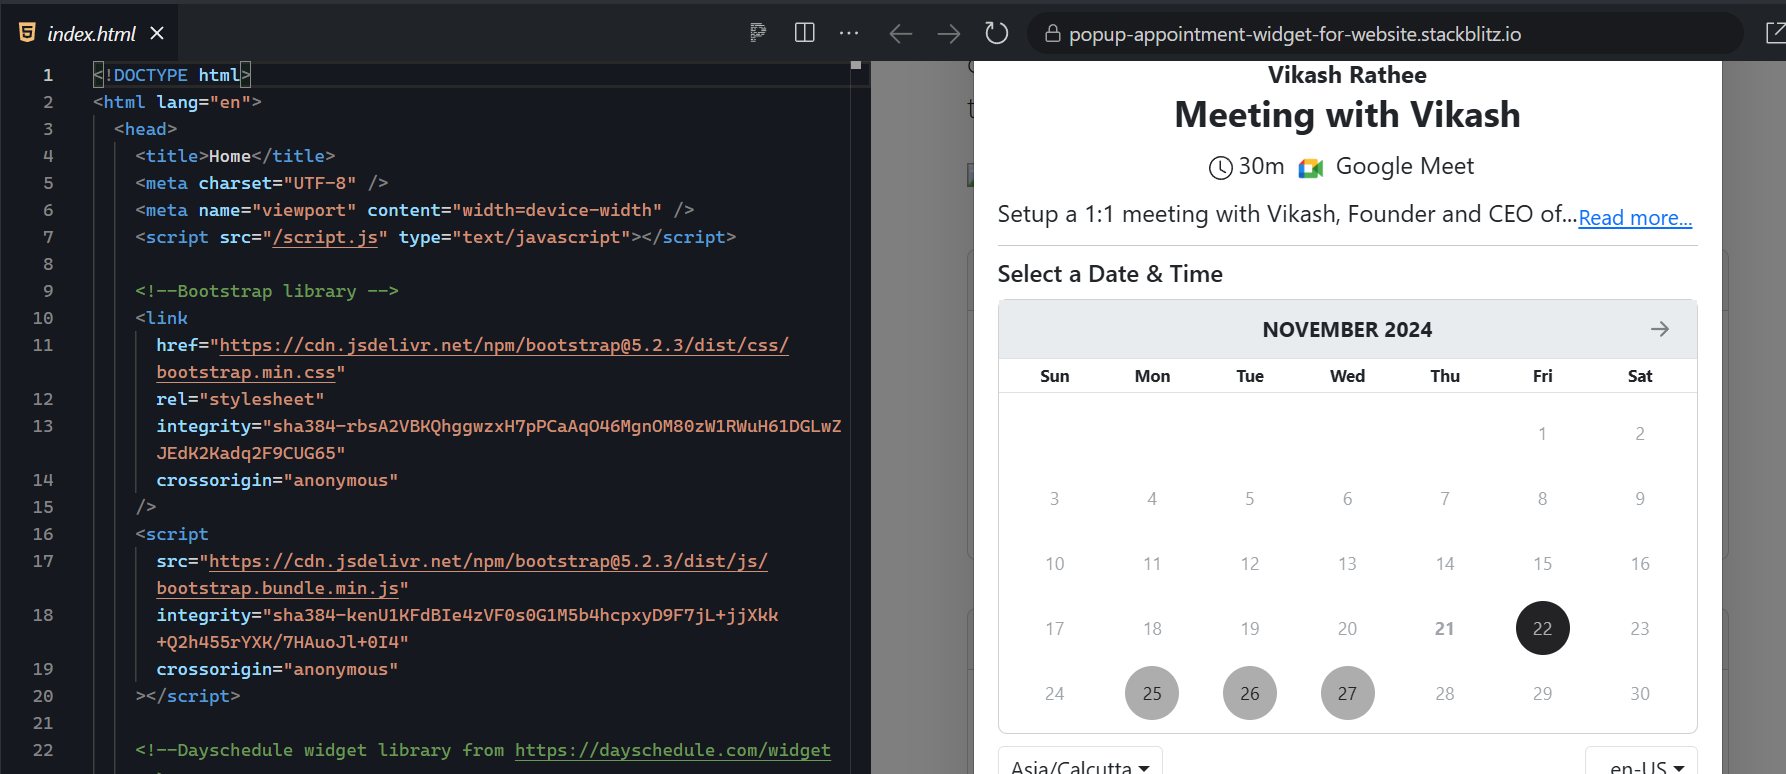Click the Vikash Rathee name text

tap(1347, 75)
